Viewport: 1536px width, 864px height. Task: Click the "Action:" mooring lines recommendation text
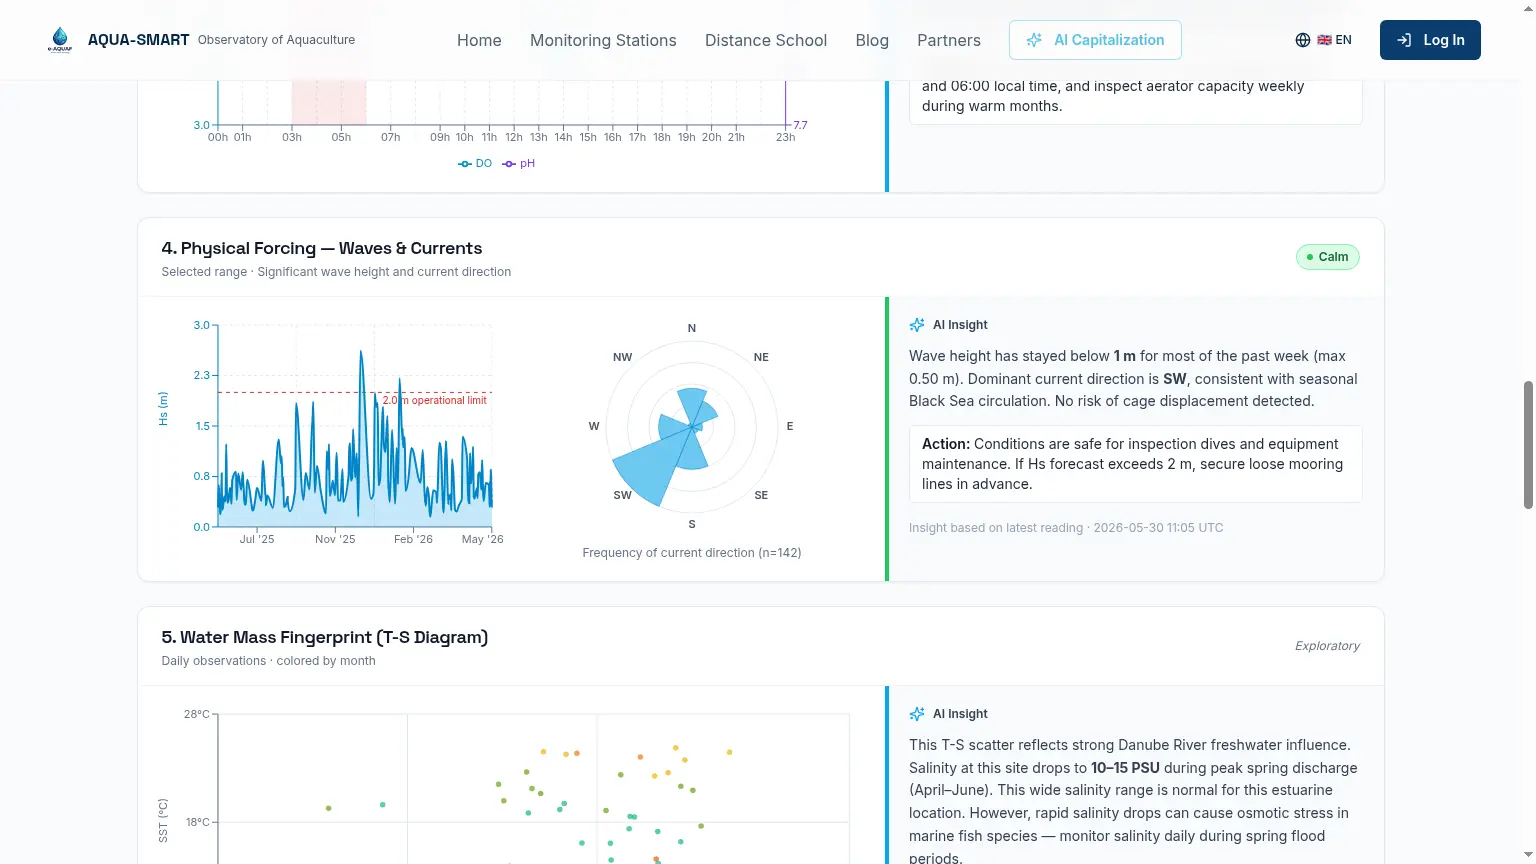(1136, 464)
